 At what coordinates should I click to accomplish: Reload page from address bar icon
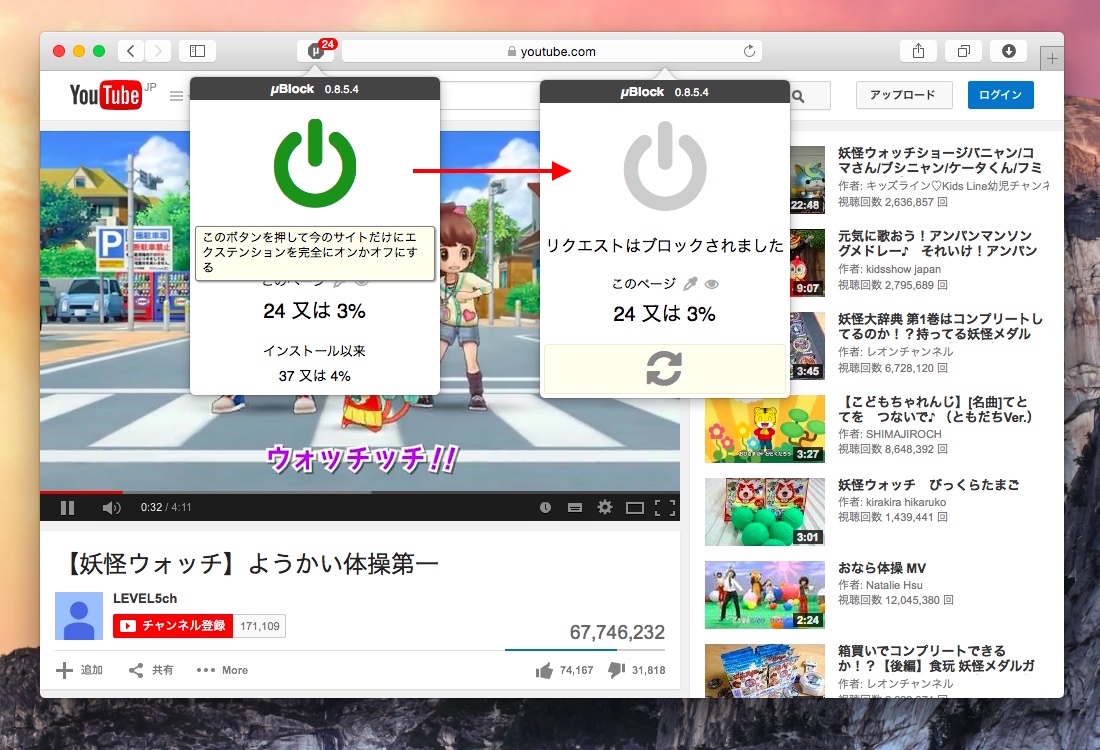point(749,51)
